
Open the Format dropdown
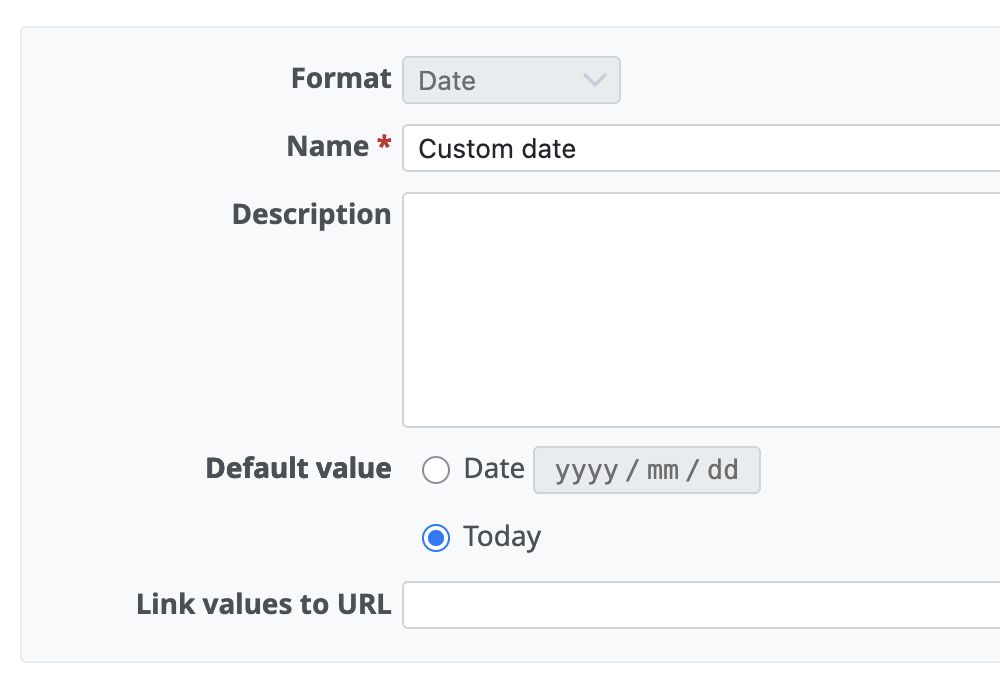[x=511, y=80]
